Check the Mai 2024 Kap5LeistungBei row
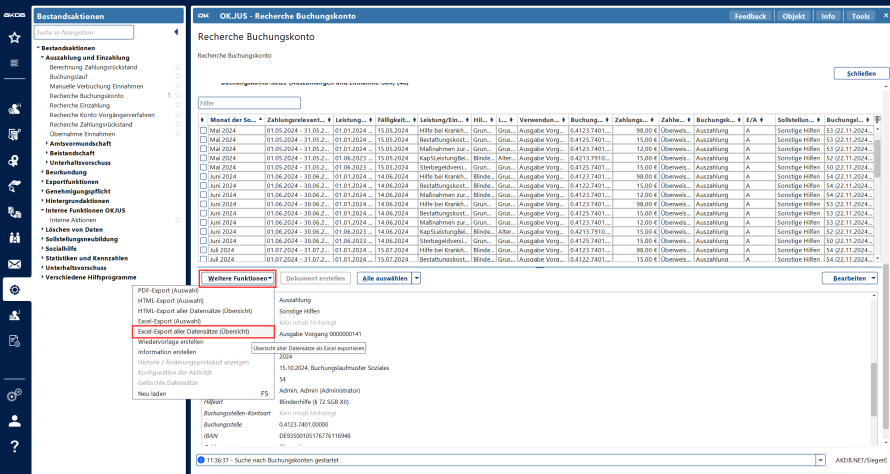 pos(203,158)
